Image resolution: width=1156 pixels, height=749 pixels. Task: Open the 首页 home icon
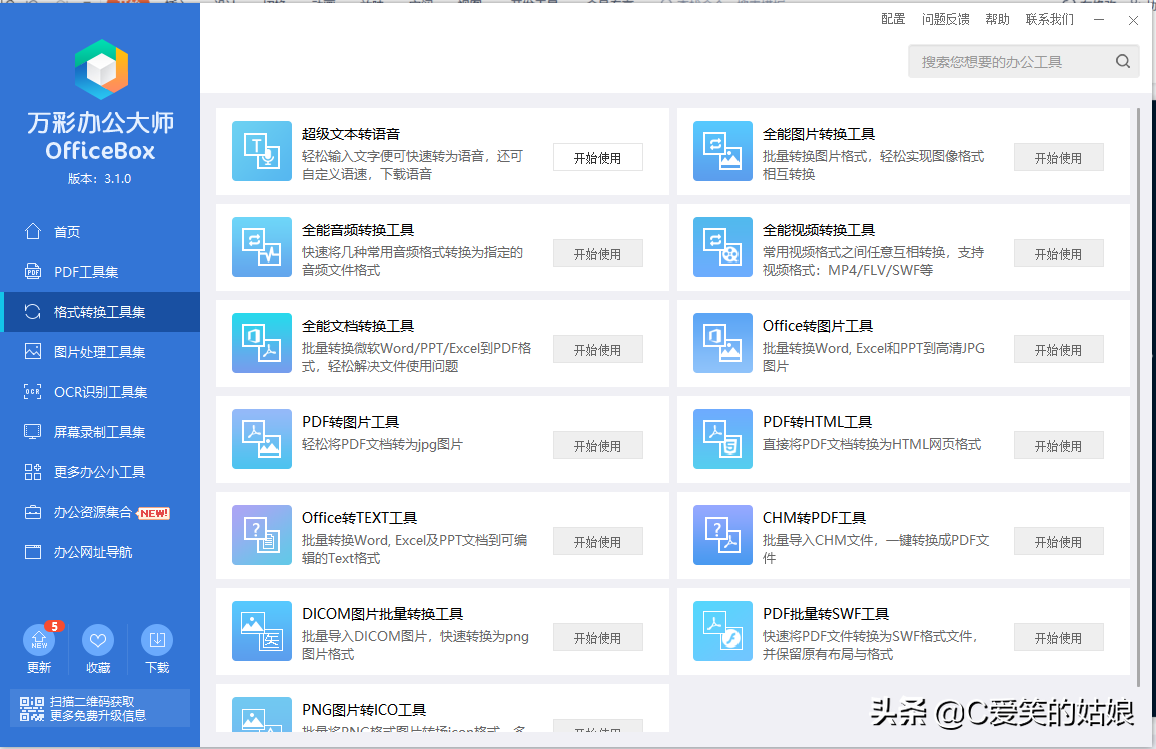(33, 231)
